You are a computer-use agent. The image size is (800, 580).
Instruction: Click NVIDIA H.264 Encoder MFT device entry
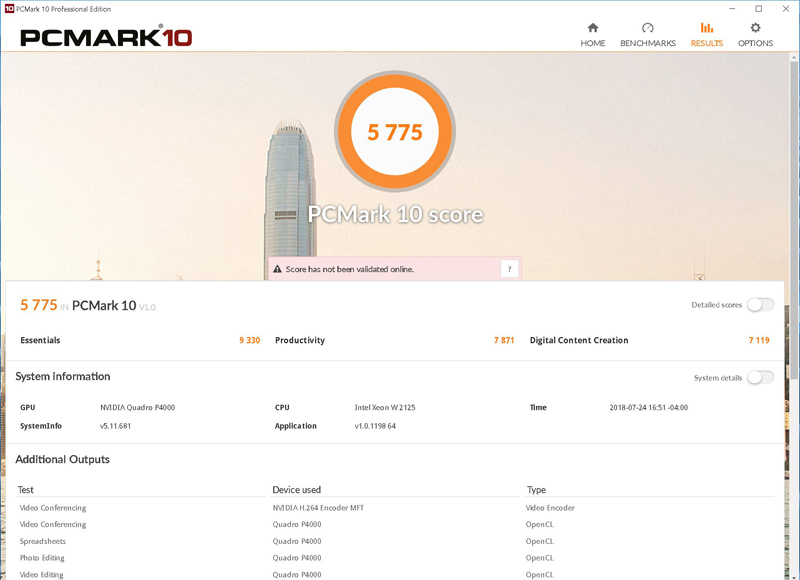[x=318, y=508]
